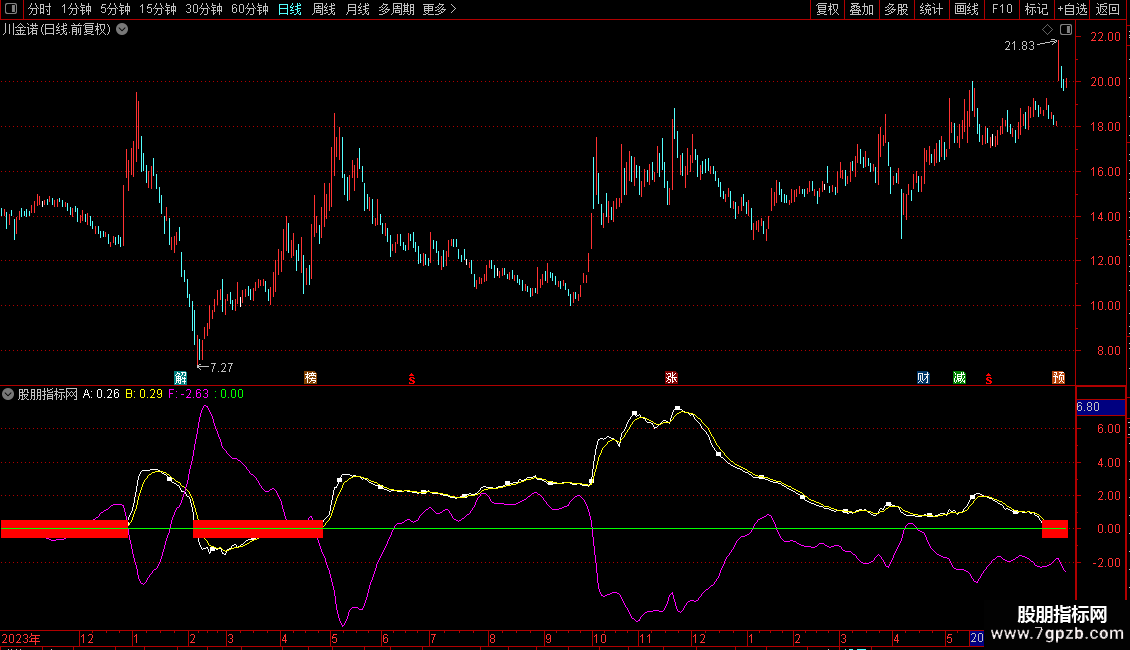Image resolution: width=1130 pixels, height=650 pixels.
Task: Click the 解 event marker icon
Action: (181, 378)
